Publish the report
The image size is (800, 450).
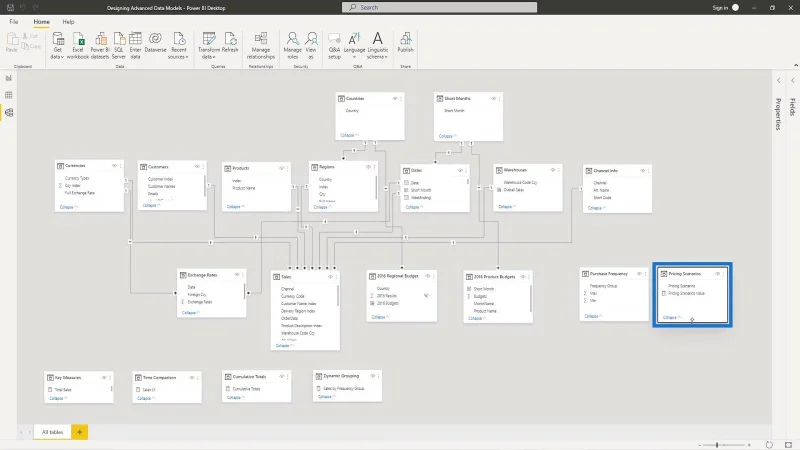[x=406, y=43]
